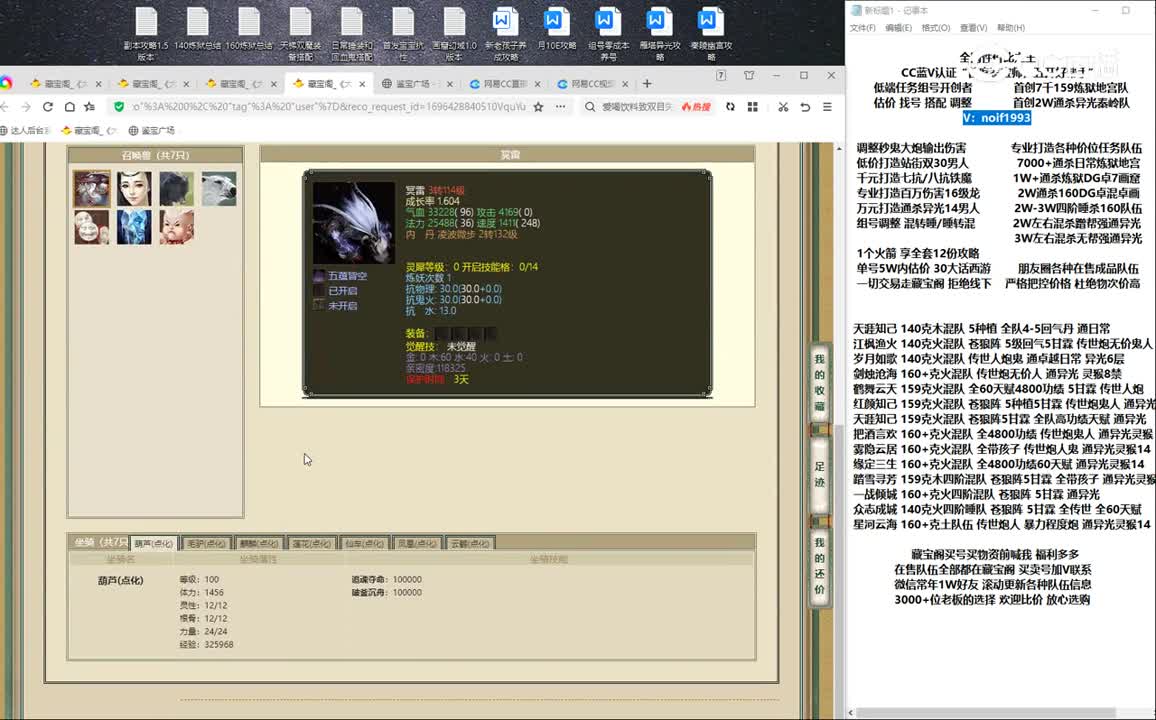1156x720 pixels.
Task: Open the 组号零成本养号 WPS document
Action: pos(607,35)
